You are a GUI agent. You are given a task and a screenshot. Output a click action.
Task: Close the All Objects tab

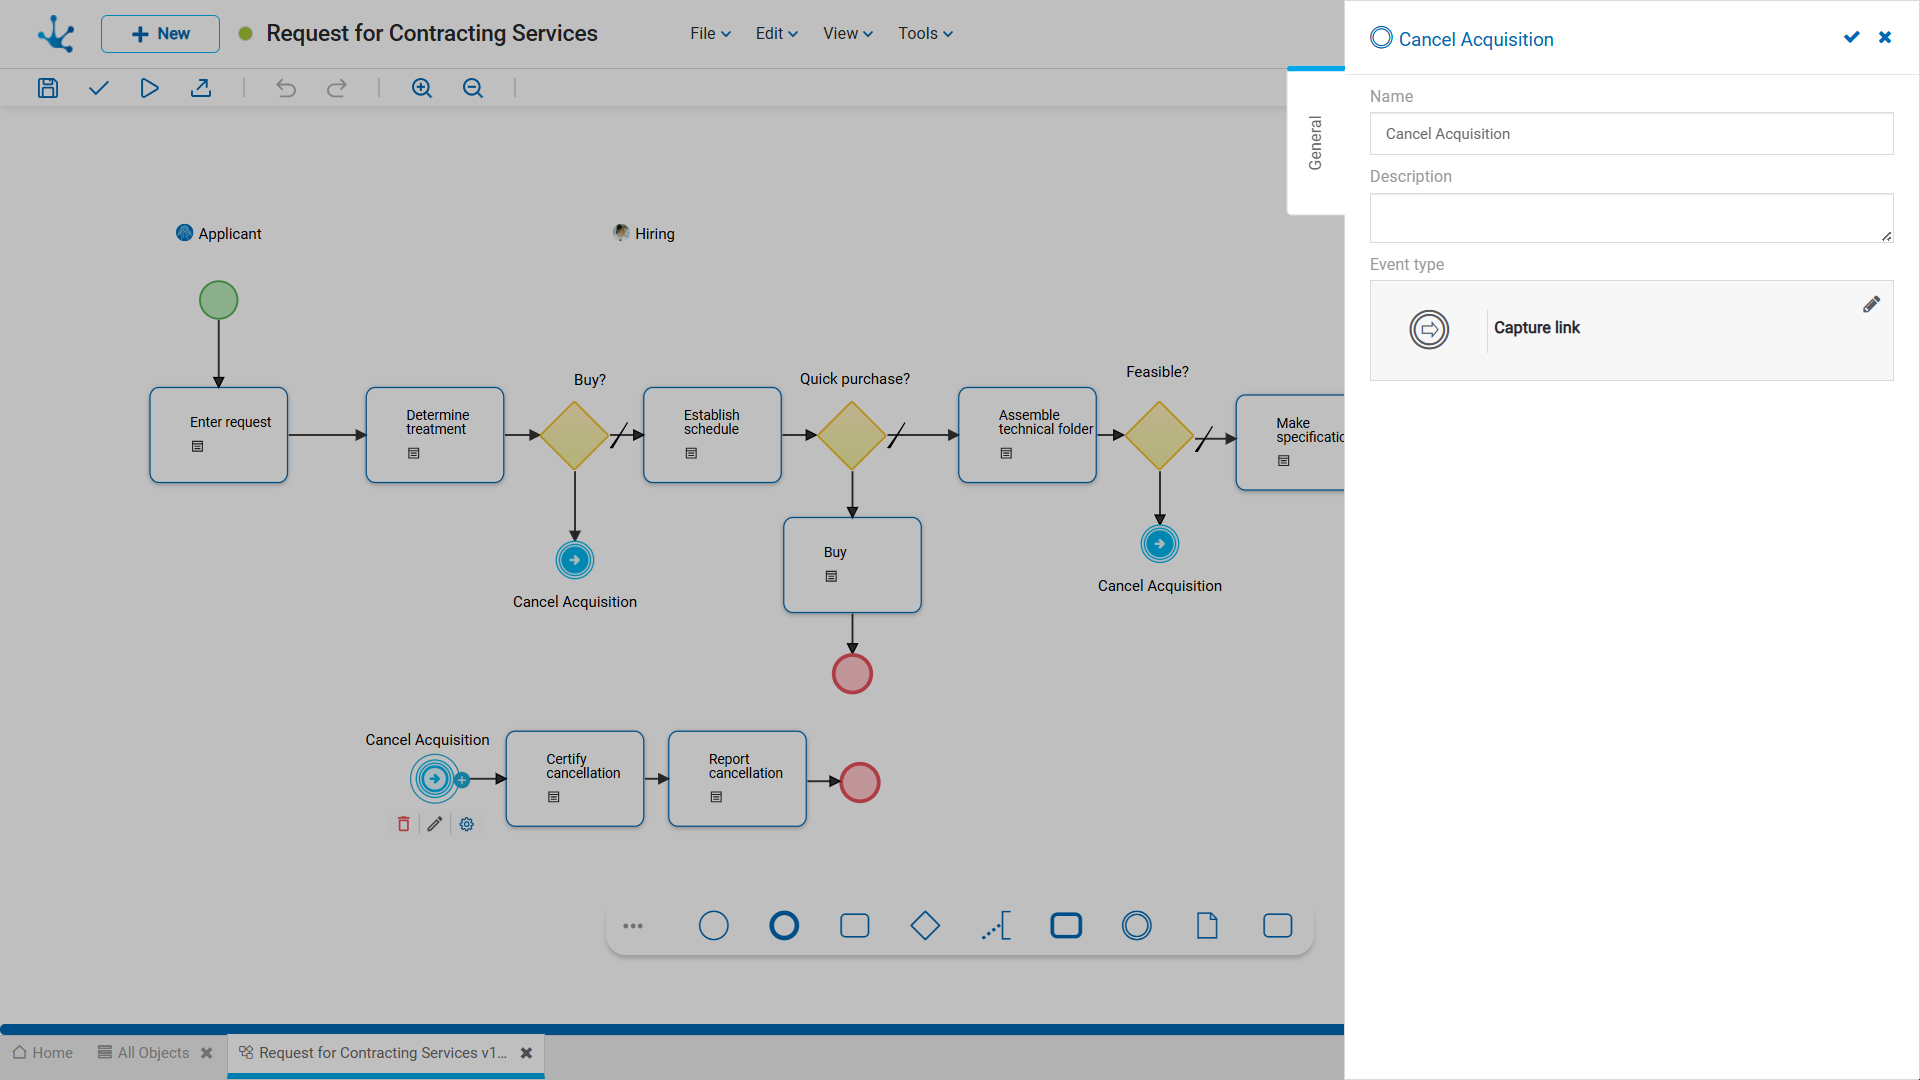[207, 1053]
